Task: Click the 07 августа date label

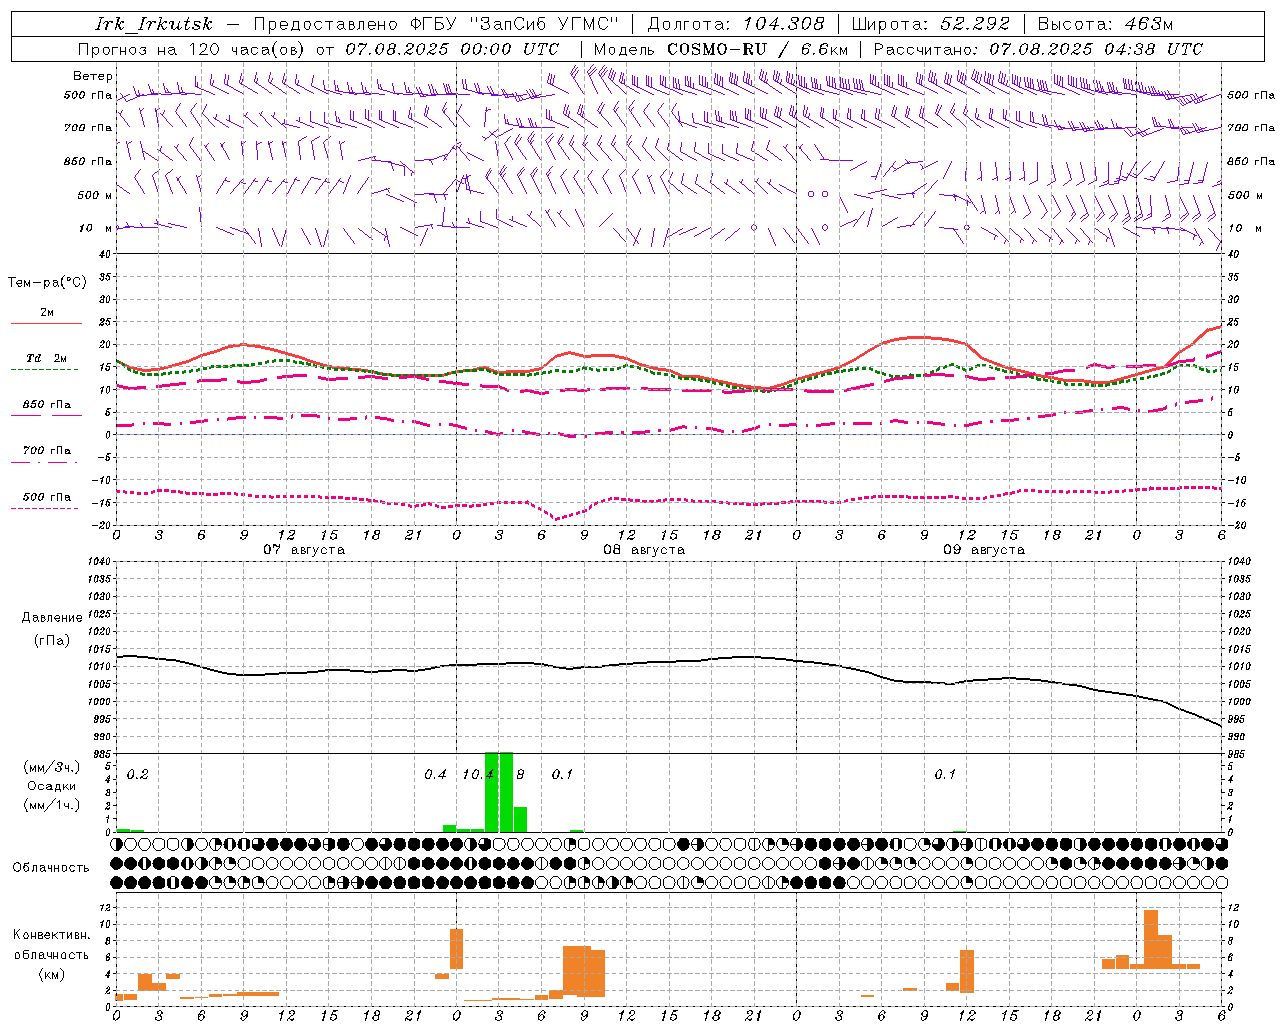Action: pyautogui.click(x=304, y=550)
